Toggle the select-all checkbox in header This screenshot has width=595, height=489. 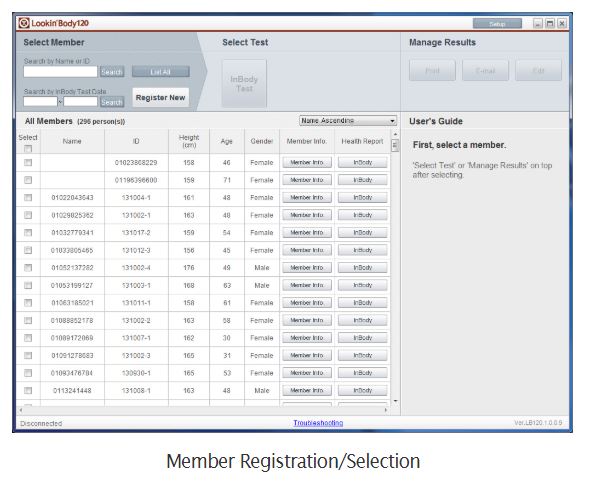[x=28, y=149]
